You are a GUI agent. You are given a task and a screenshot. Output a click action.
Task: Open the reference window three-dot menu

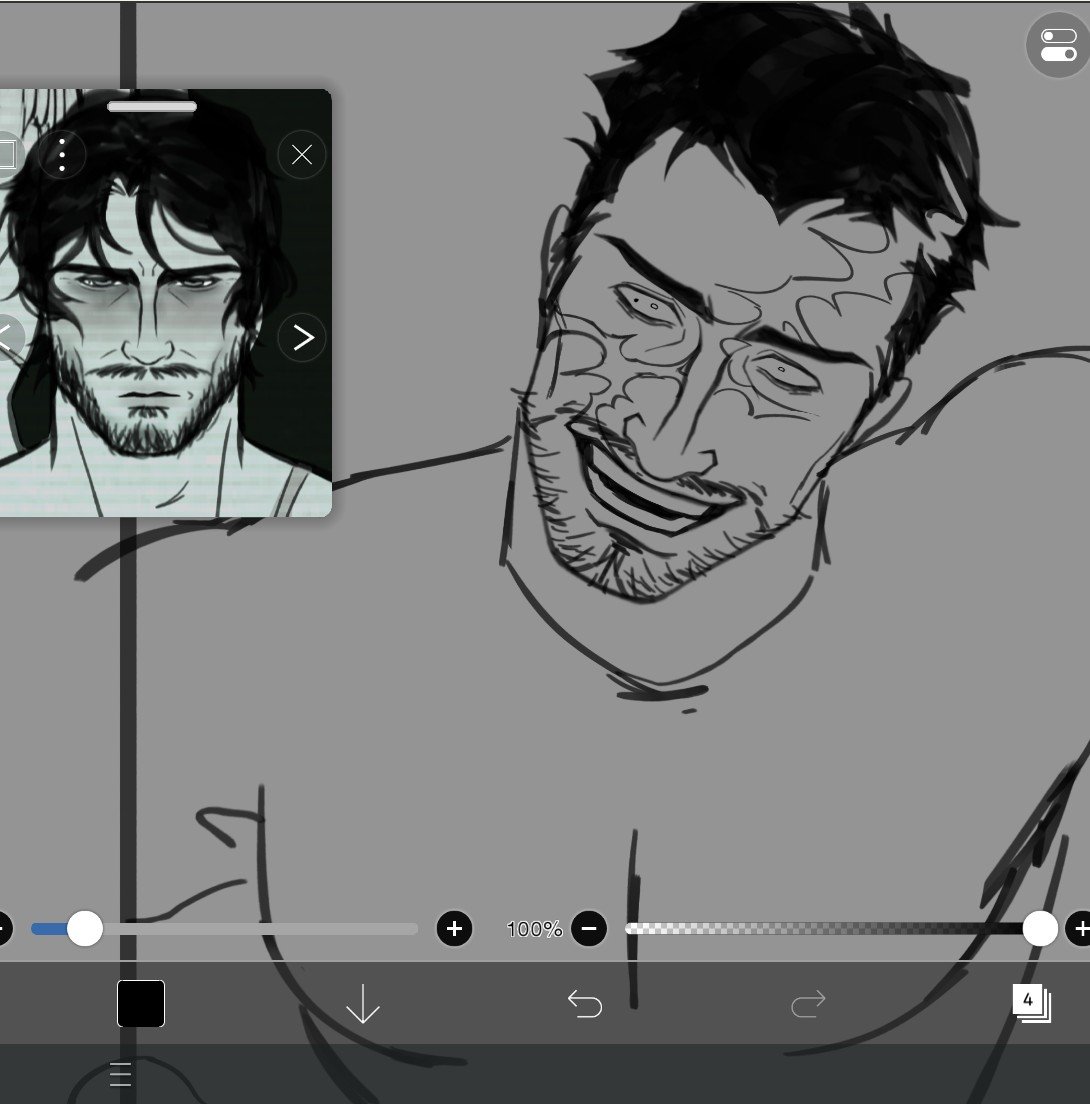click(62, 154)
